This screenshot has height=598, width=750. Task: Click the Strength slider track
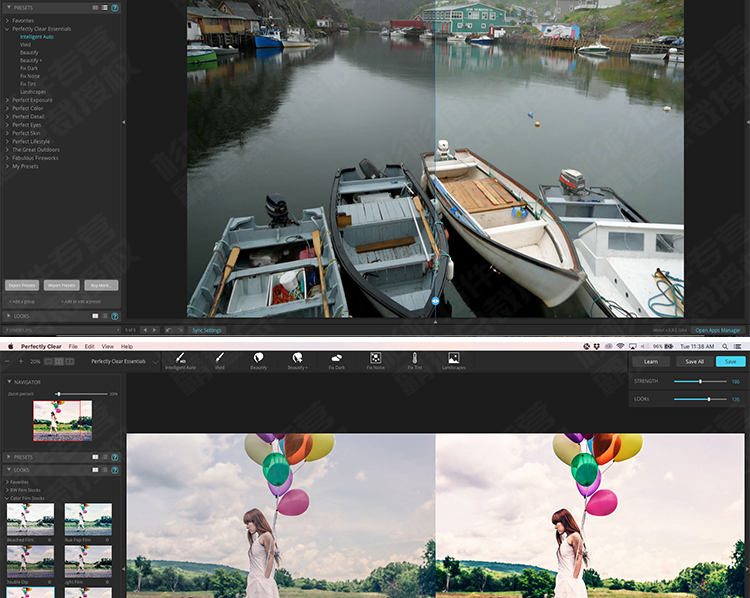click(700, 381)
